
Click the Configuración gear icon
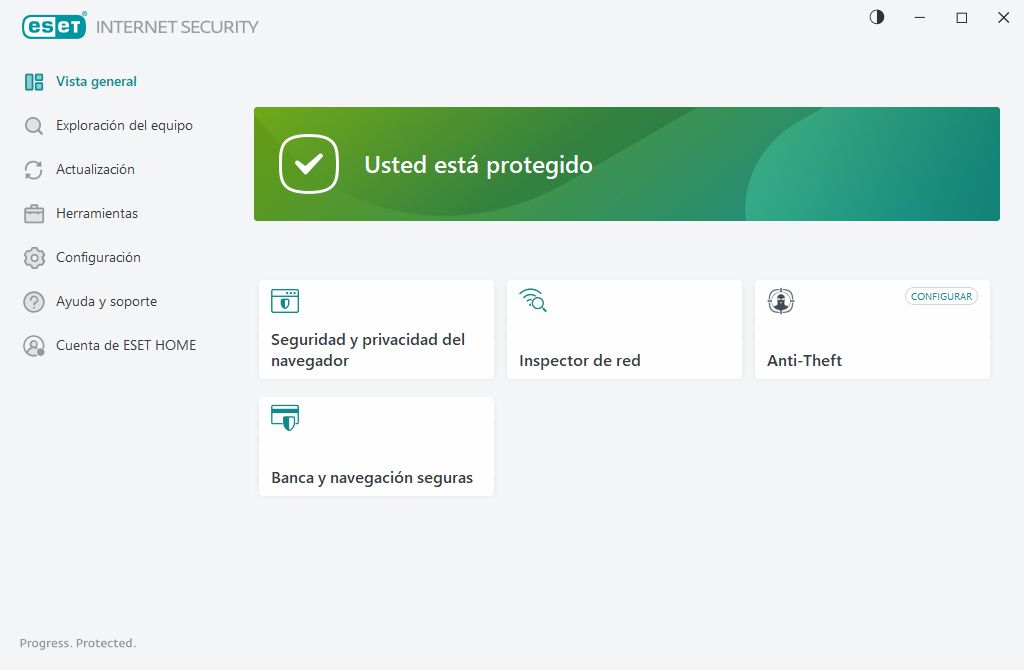[x=33, y=257]
